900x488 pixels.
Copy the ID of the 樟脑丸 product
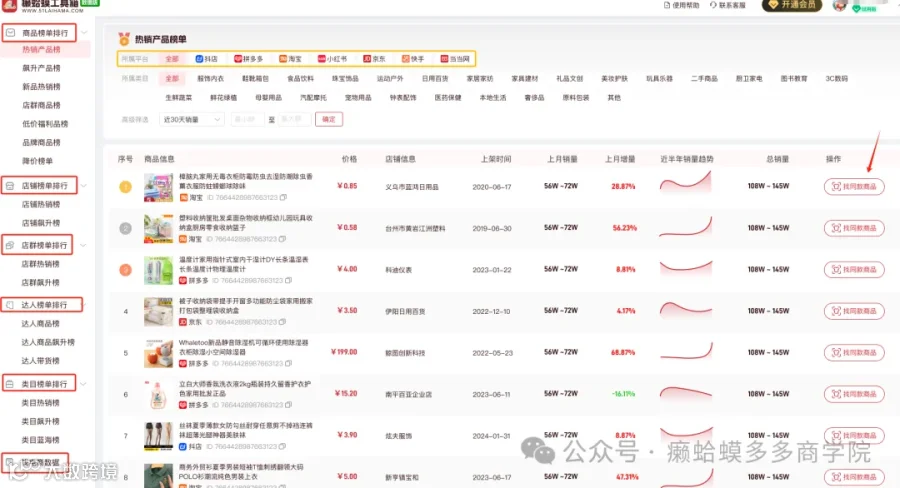coord(284,197)
